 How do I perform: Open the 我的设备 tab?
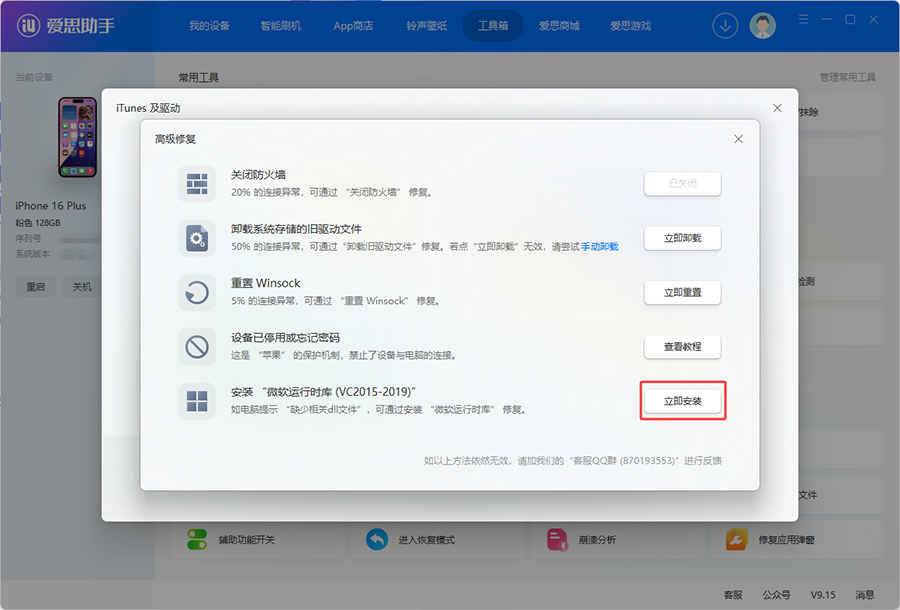coord(210,26)
